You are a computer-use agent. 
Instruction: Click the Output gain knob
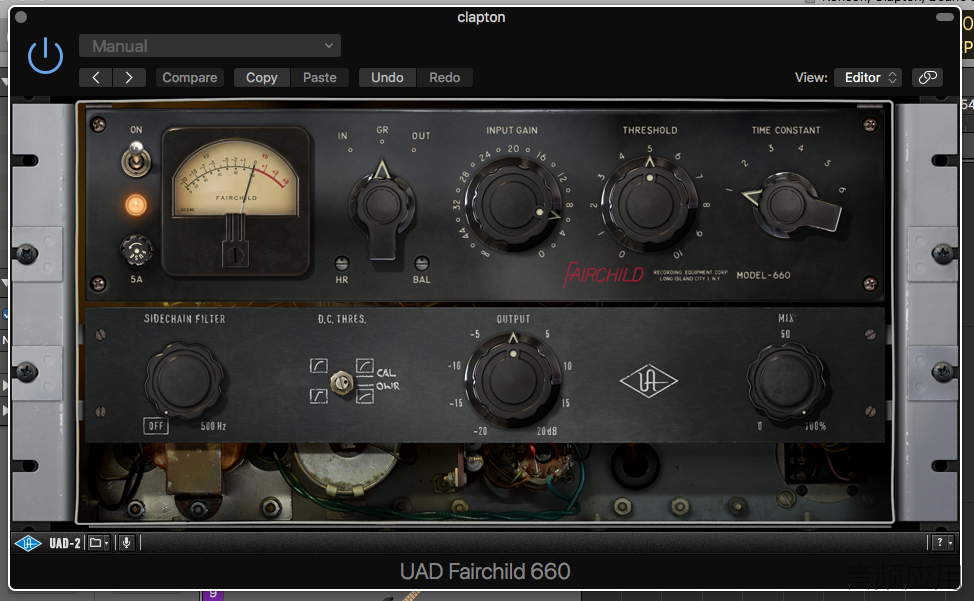pos(513,379)
